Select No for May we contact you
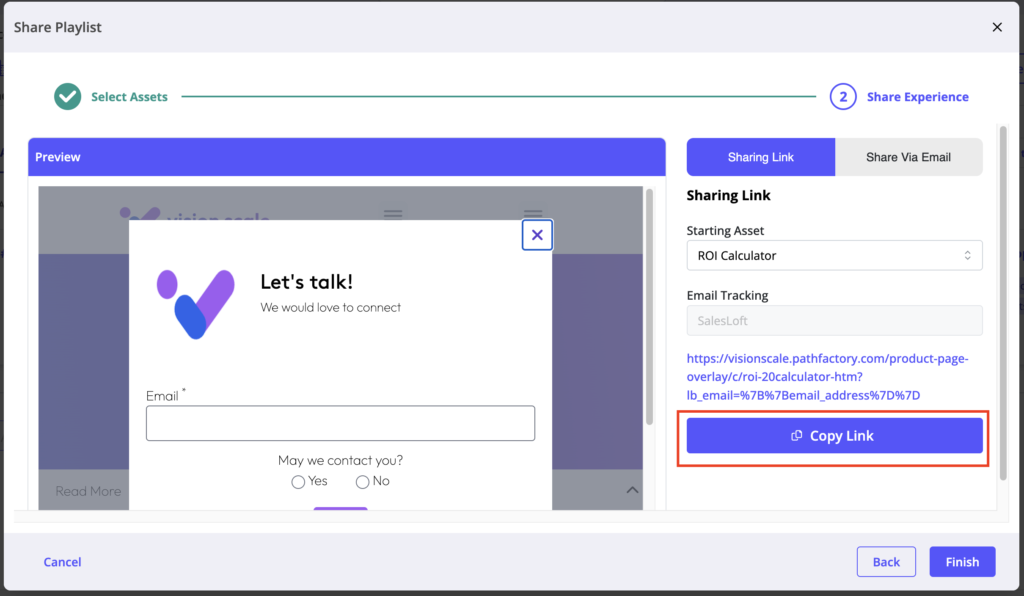This screenshot has width=1024, height=596. 362,482
